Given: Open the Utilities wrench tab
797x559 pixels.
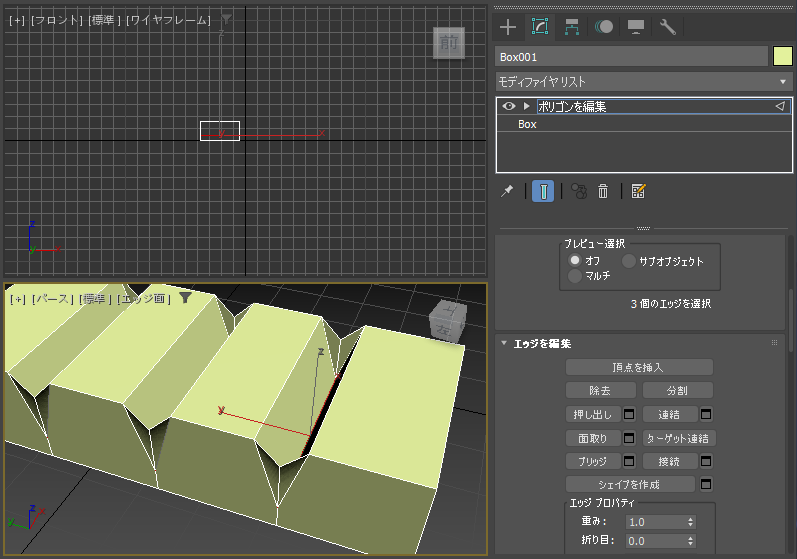Looking at the screenshot, I should (x=668, y=27).
